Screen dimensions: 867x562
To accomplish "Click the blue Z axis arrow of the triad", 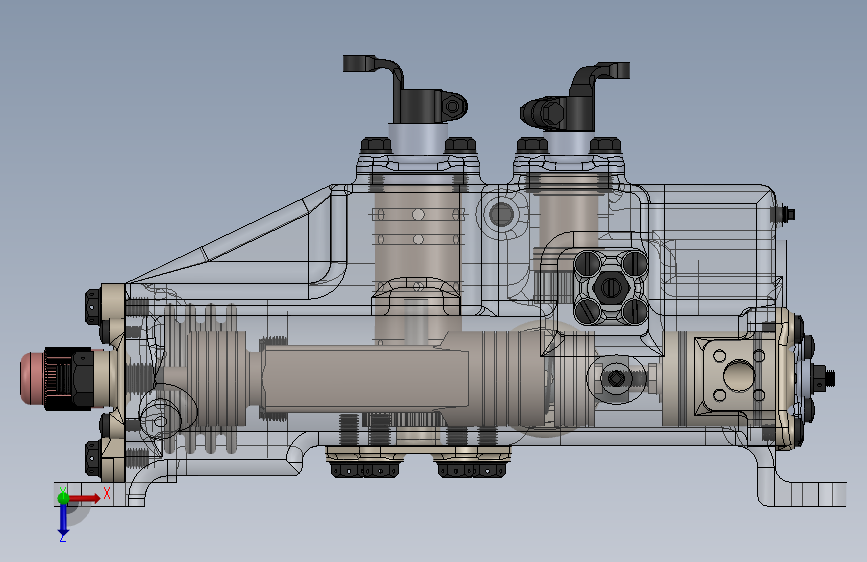I will [x=63, y=520].
